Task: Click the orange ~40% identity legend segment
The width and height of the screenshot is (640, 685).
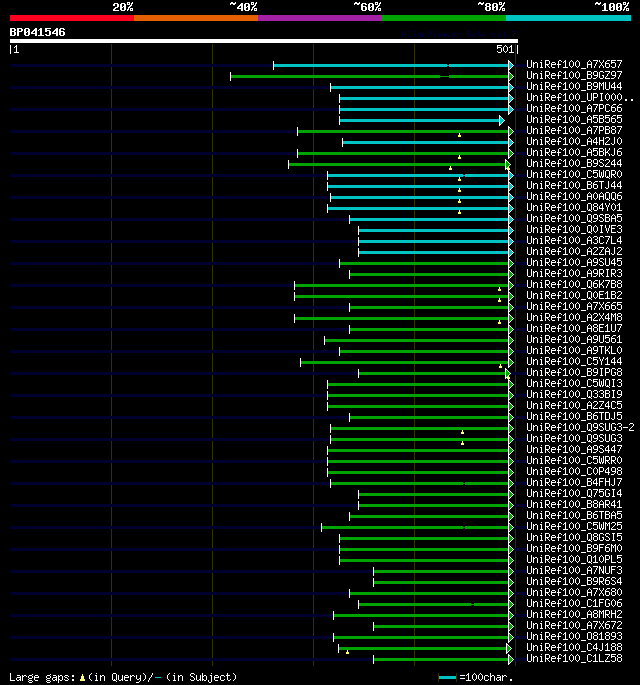Action: [x=196, y=18]
